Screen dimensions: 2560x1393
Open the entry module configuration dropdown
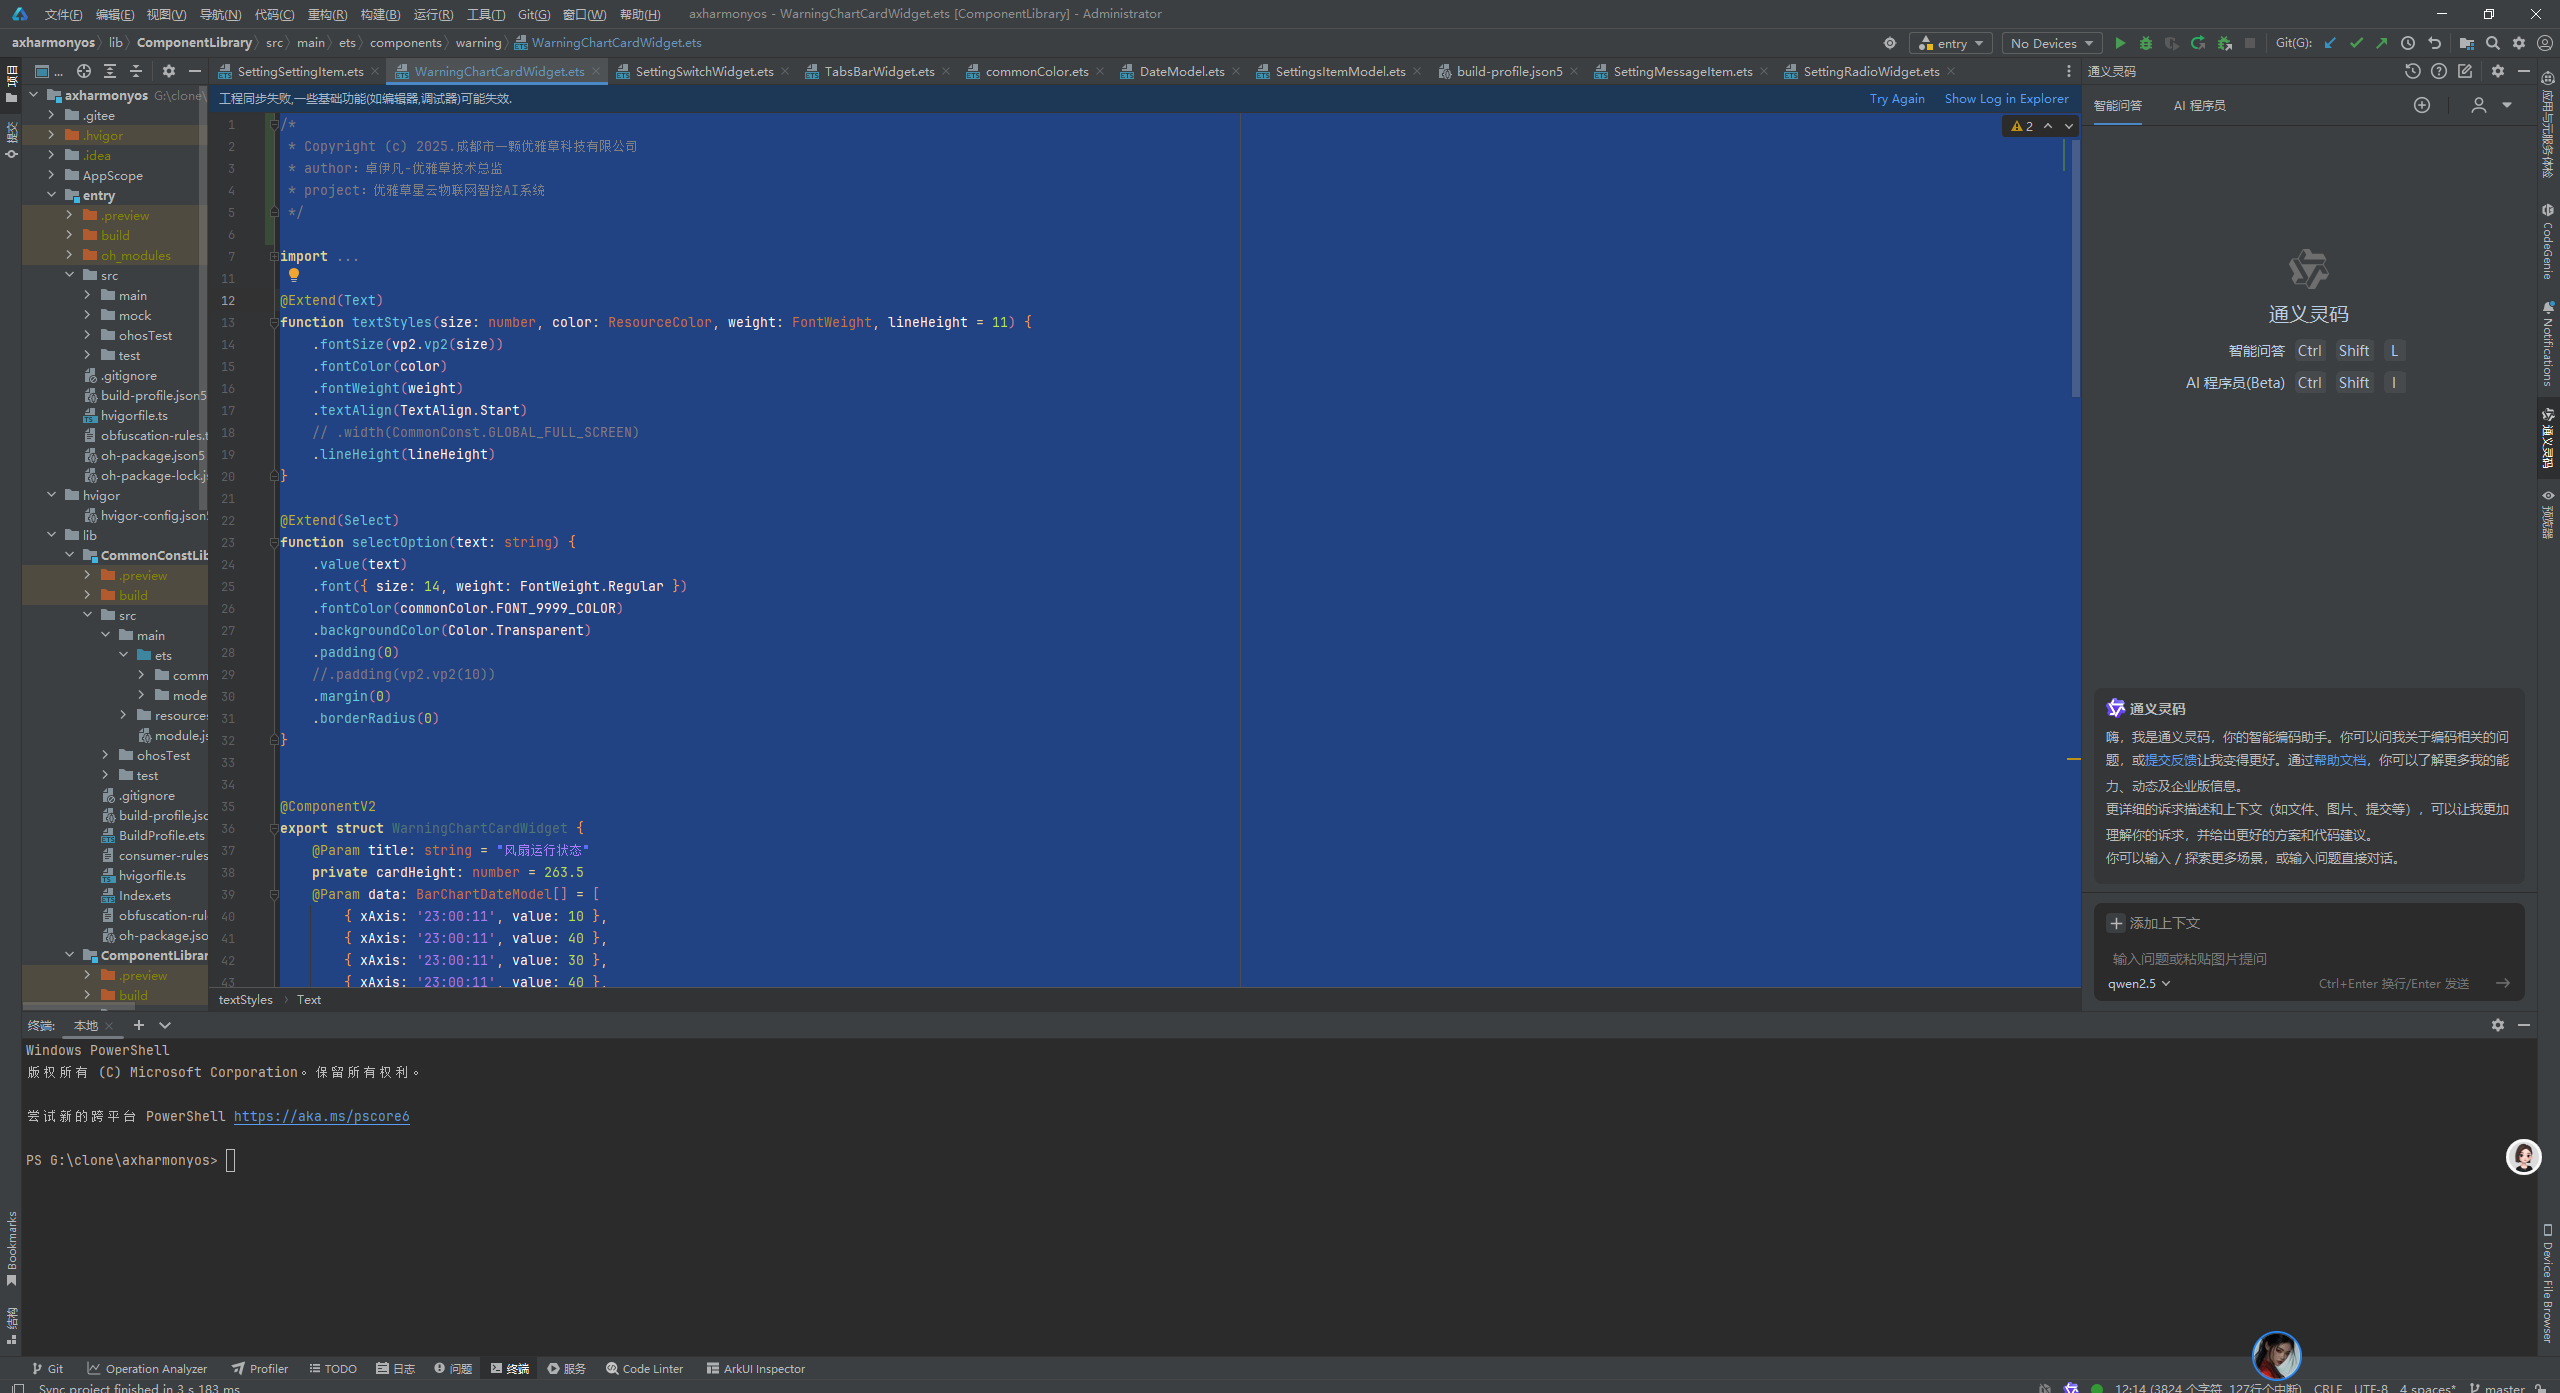tap(1951, 43)
